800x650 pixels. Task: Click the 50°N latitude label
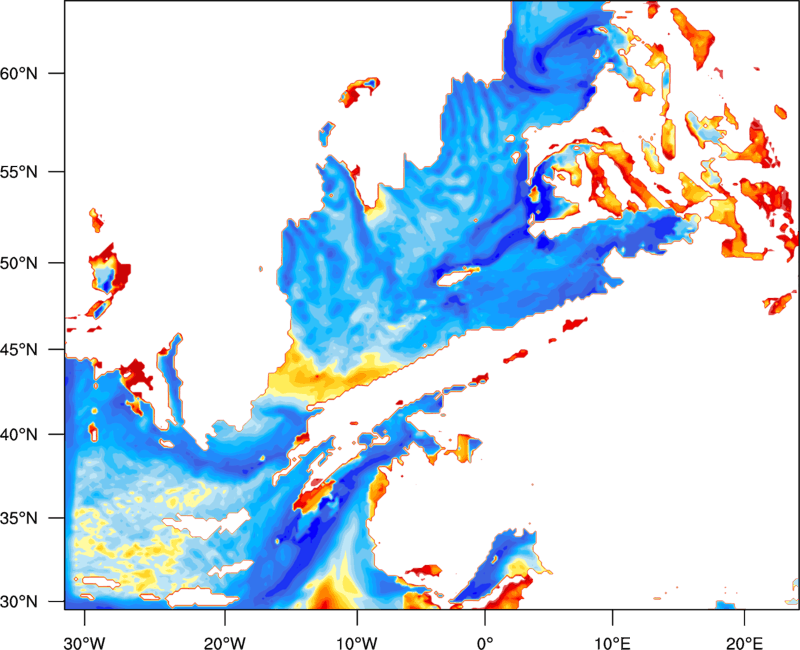pyautogui.click(x=19, y=263)
